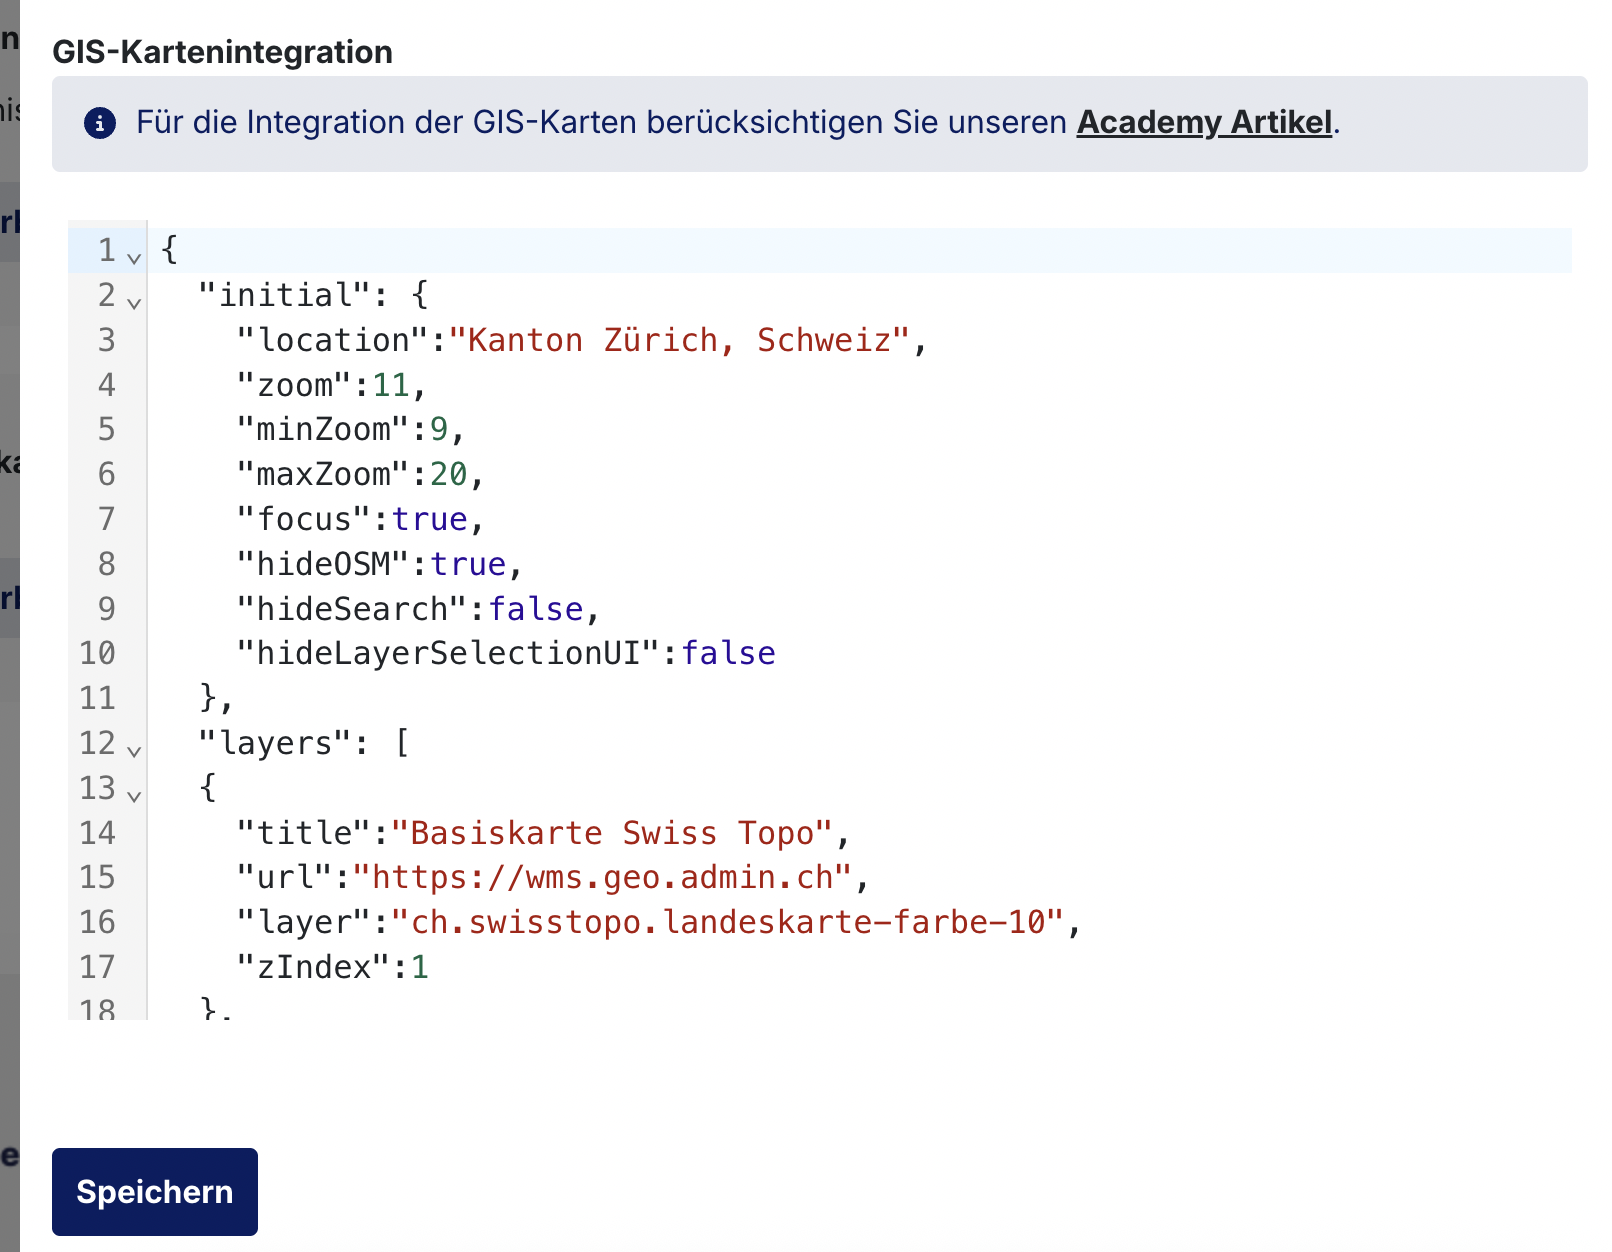Image resolution: width=1612 pixels, height=1252 pixels.
Task: Place cursor on the zoom value 11
Action: pos(391,385)
